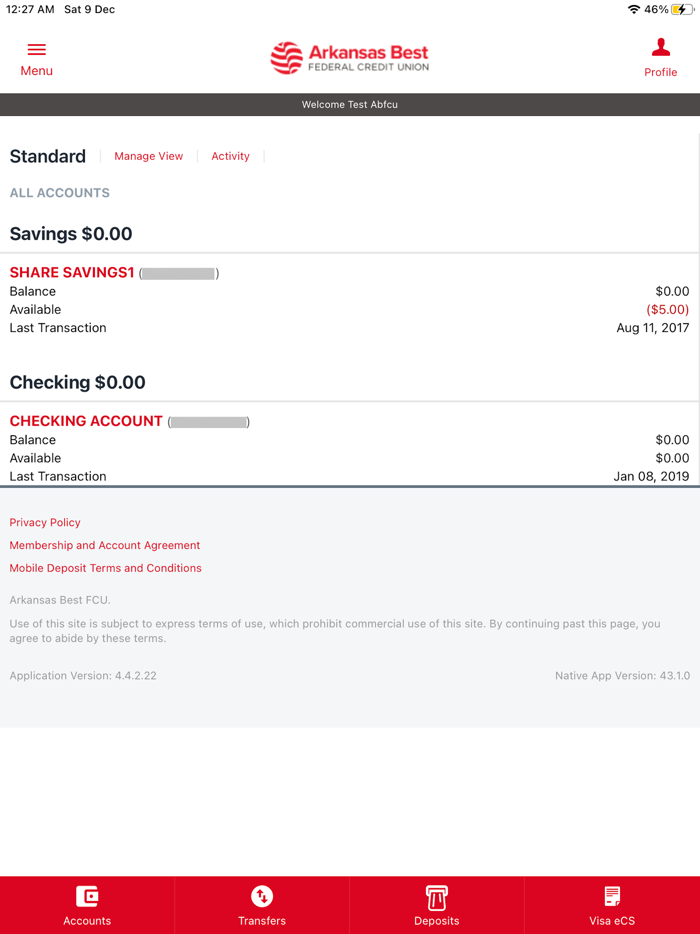Open the Manage View option
The image size is (700, 934).
point(148,156)
